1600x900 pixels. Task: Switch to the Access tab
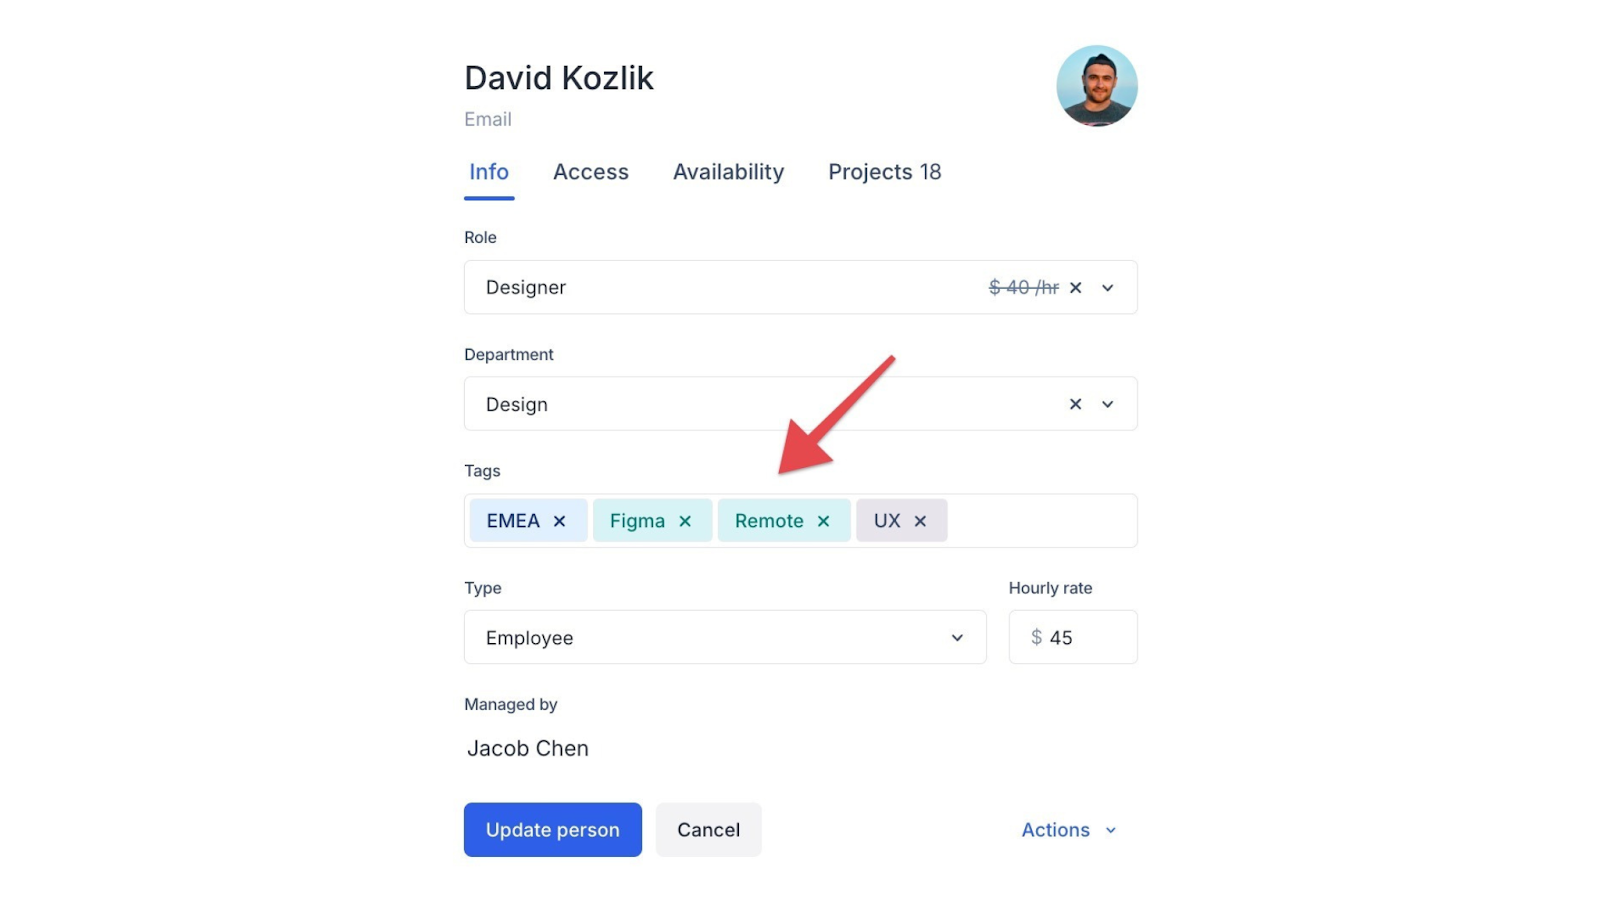[591, 172]
